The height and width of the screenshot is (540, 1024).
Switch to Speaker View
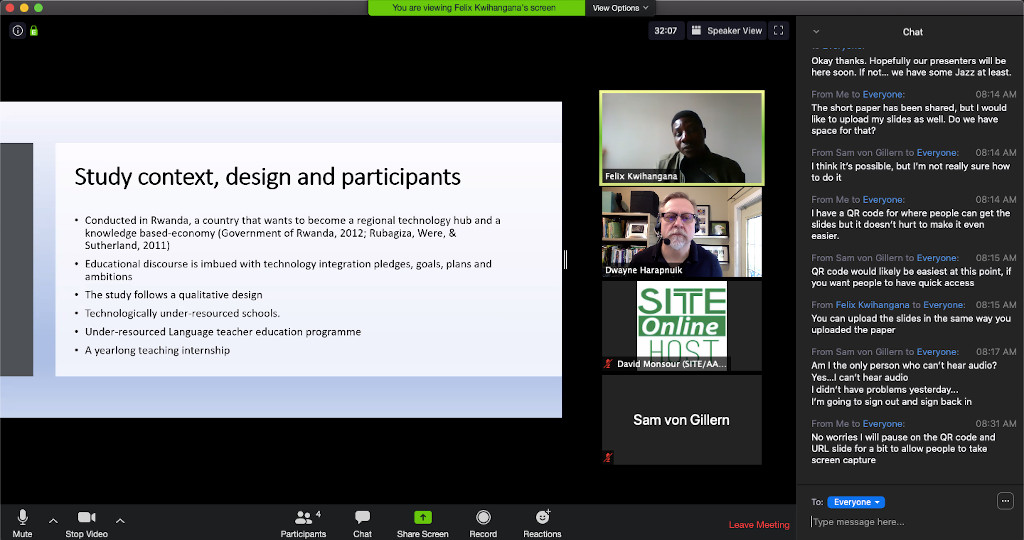tap(726, 31)
